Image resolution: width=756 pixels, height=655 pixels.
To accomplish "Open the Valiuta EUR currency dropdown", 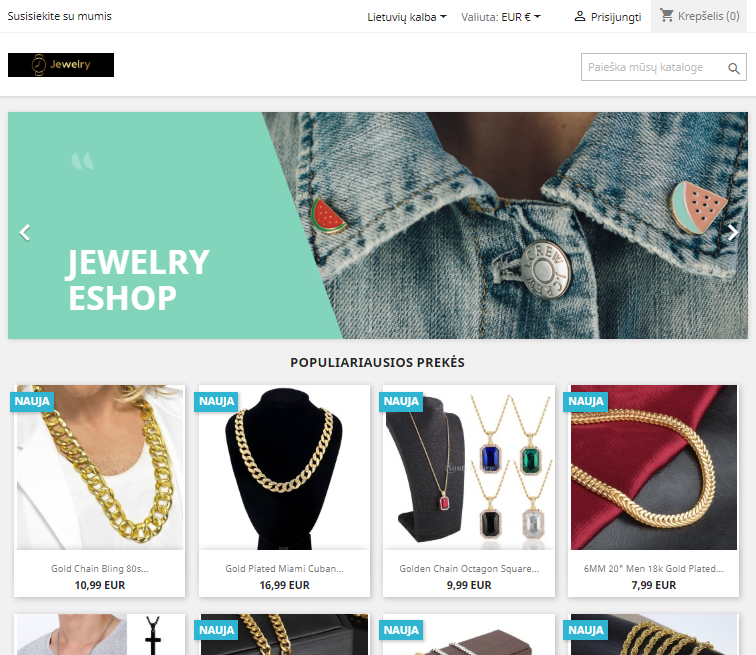I will [x=501, y=17].
